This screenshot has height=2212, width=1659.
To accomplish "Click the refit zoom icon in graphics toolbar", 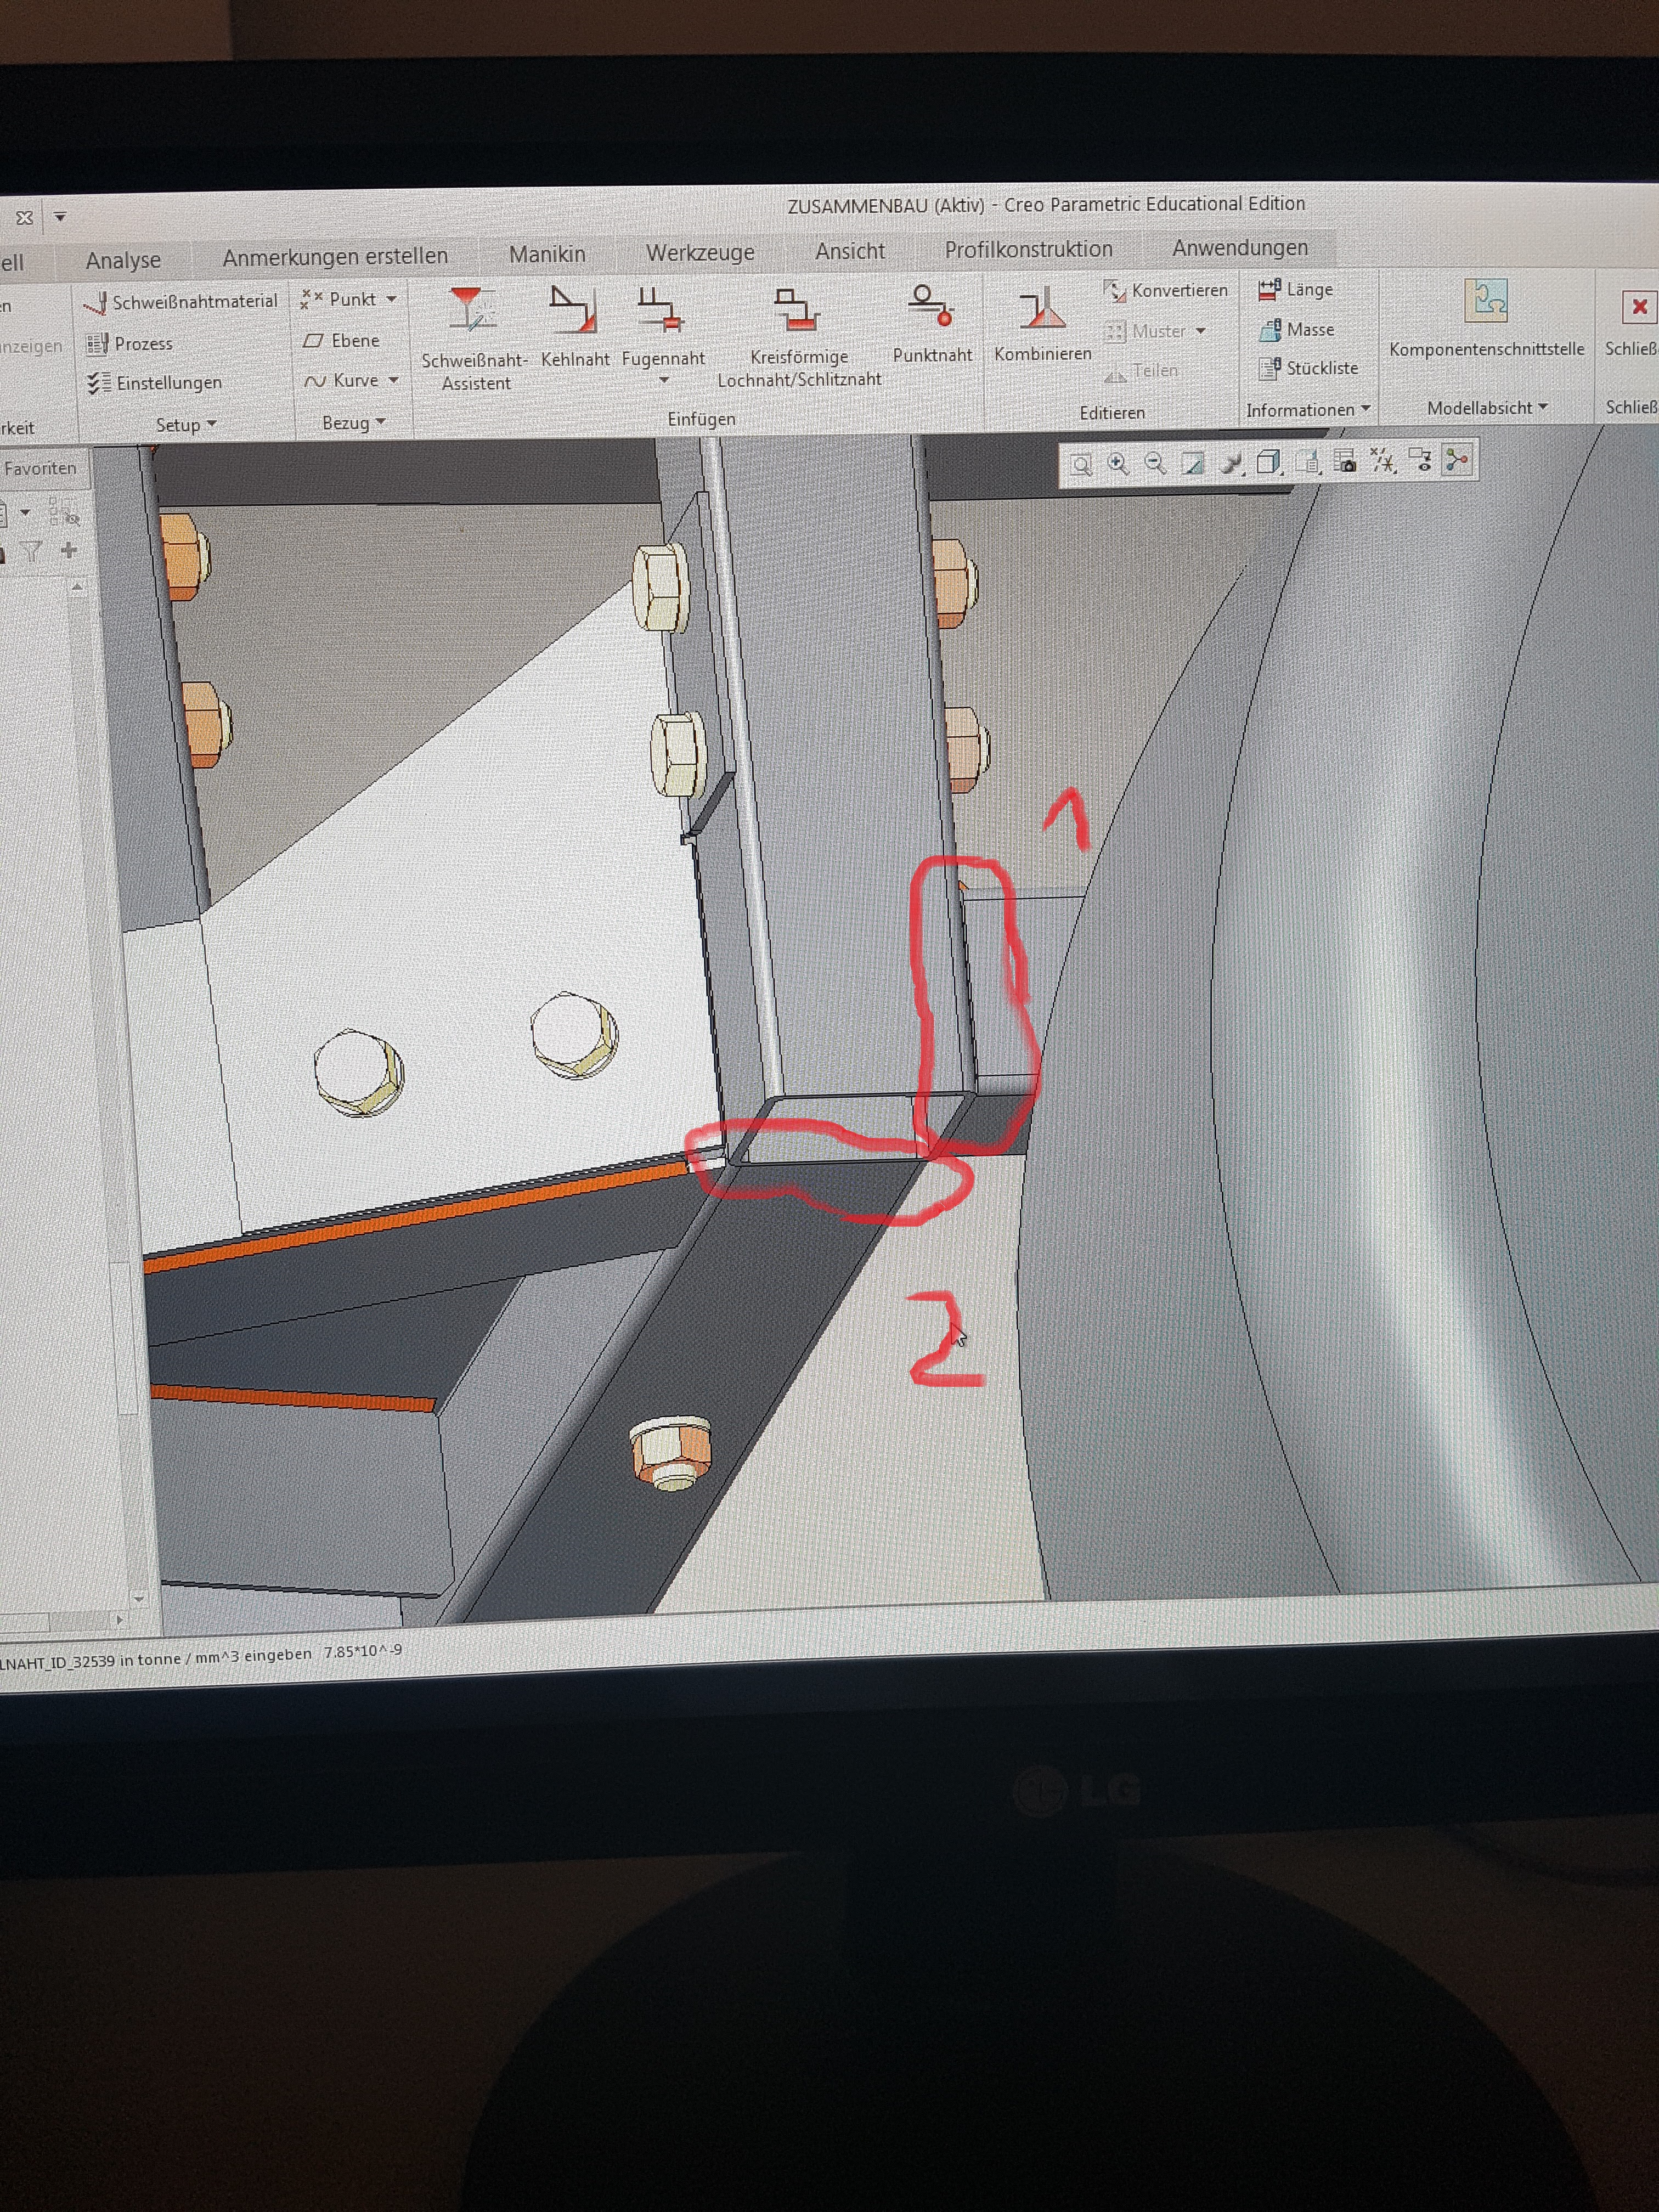I will coord(1081,465).
